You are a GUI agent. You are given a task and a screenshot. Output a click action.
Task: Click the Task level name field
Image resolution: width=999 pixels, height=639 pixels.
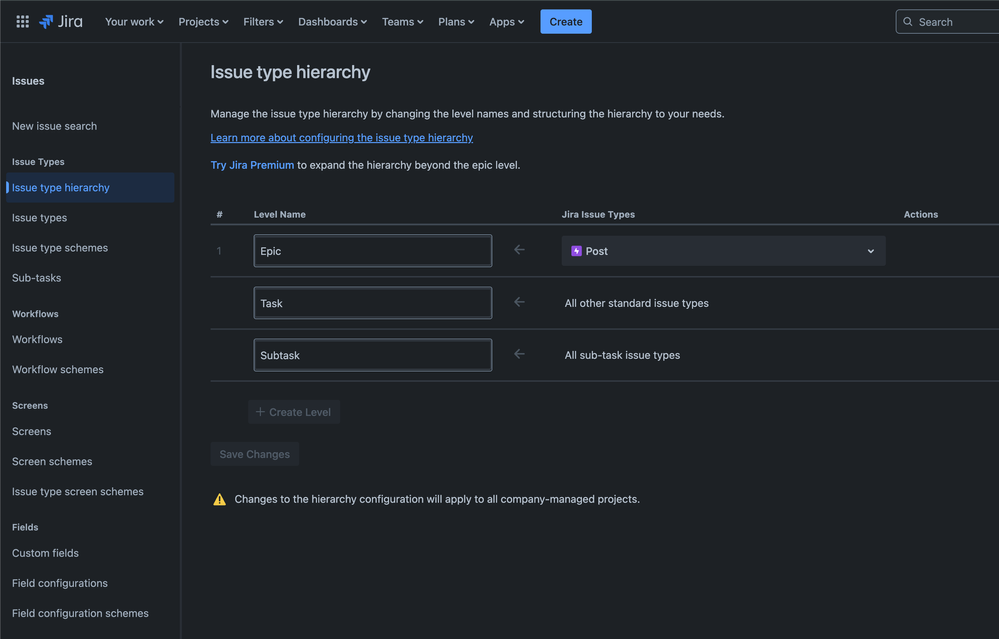[x=373, y=303]
